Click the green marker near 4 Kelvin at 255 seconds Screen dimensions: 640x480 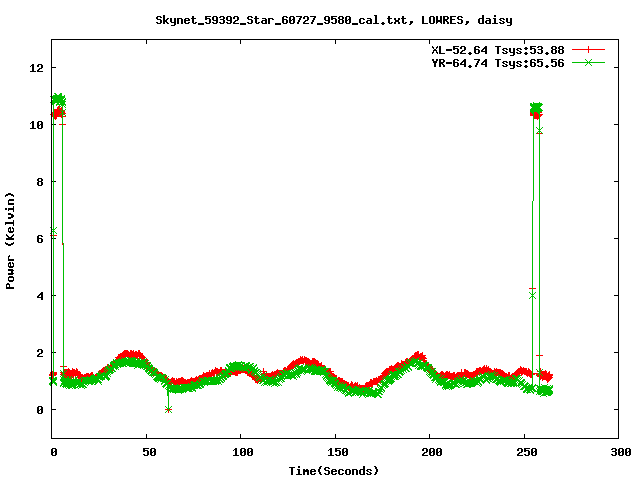[532, 296]
